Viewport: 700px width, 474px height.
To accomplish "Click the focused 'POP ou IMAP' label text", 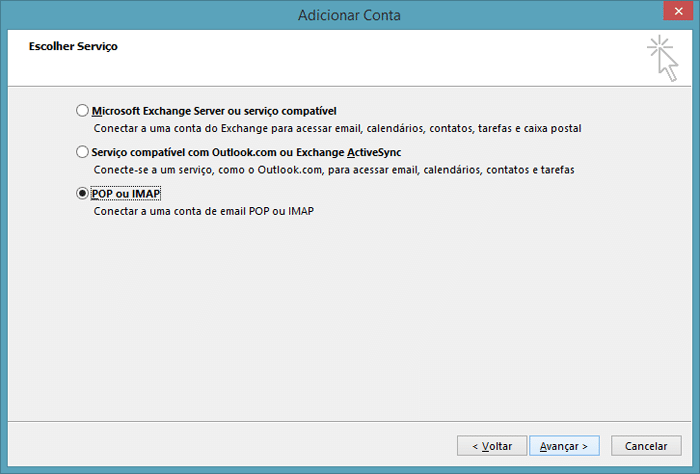I will pos(126,194).
